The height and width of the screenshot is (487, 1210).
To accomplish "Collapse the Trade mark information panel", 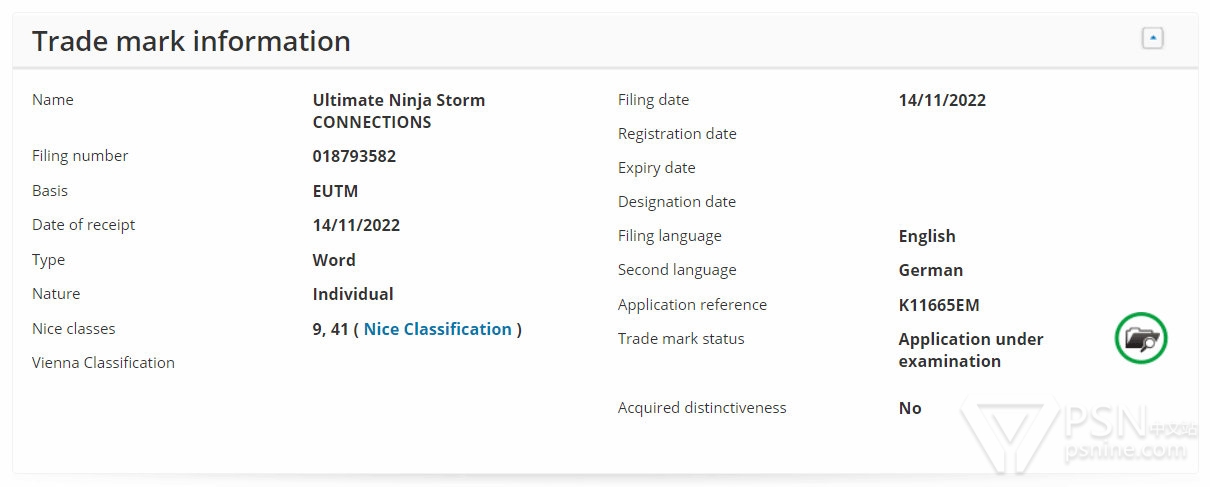I will 1152,39.
